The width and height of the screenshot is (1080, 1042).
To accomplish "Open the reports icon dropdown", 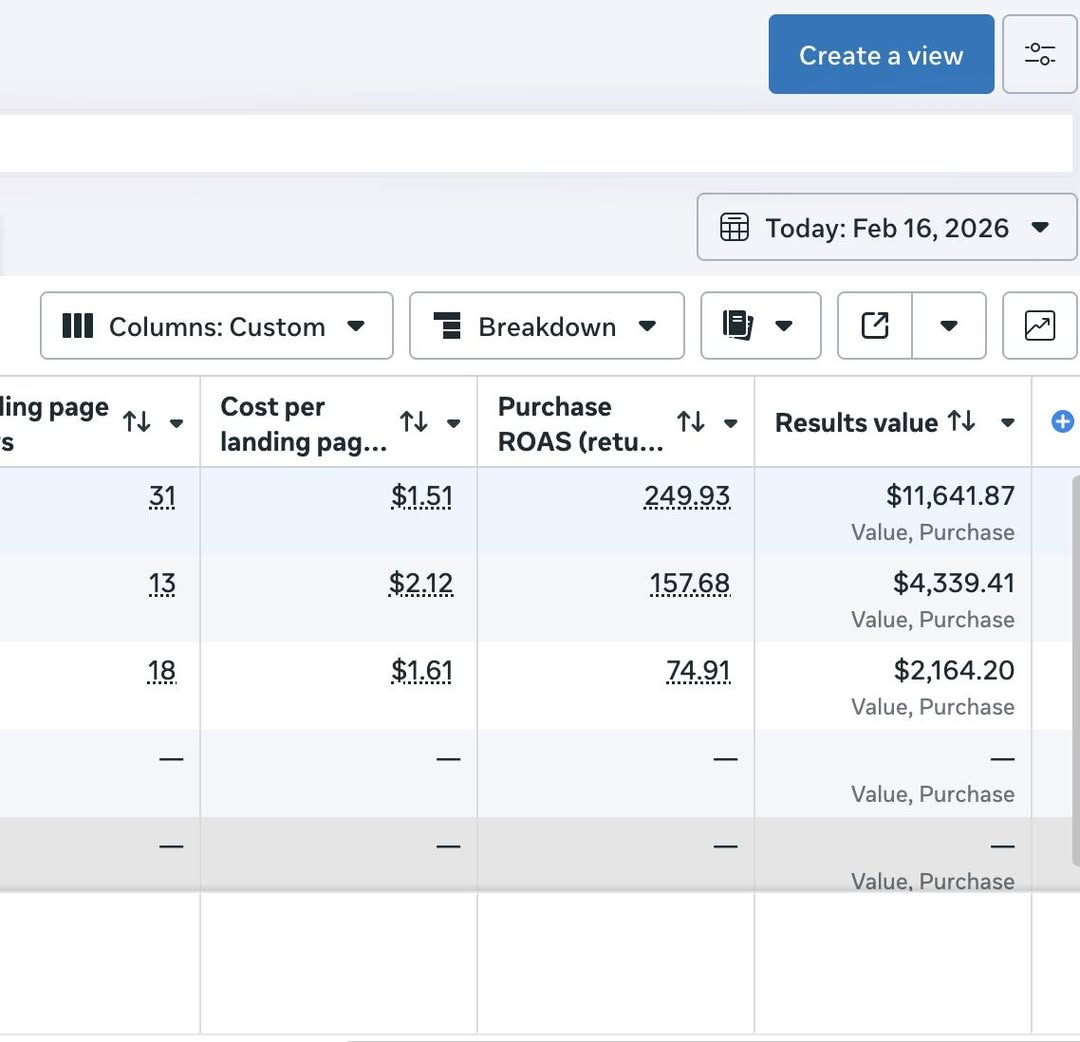I will click(760, 326).
